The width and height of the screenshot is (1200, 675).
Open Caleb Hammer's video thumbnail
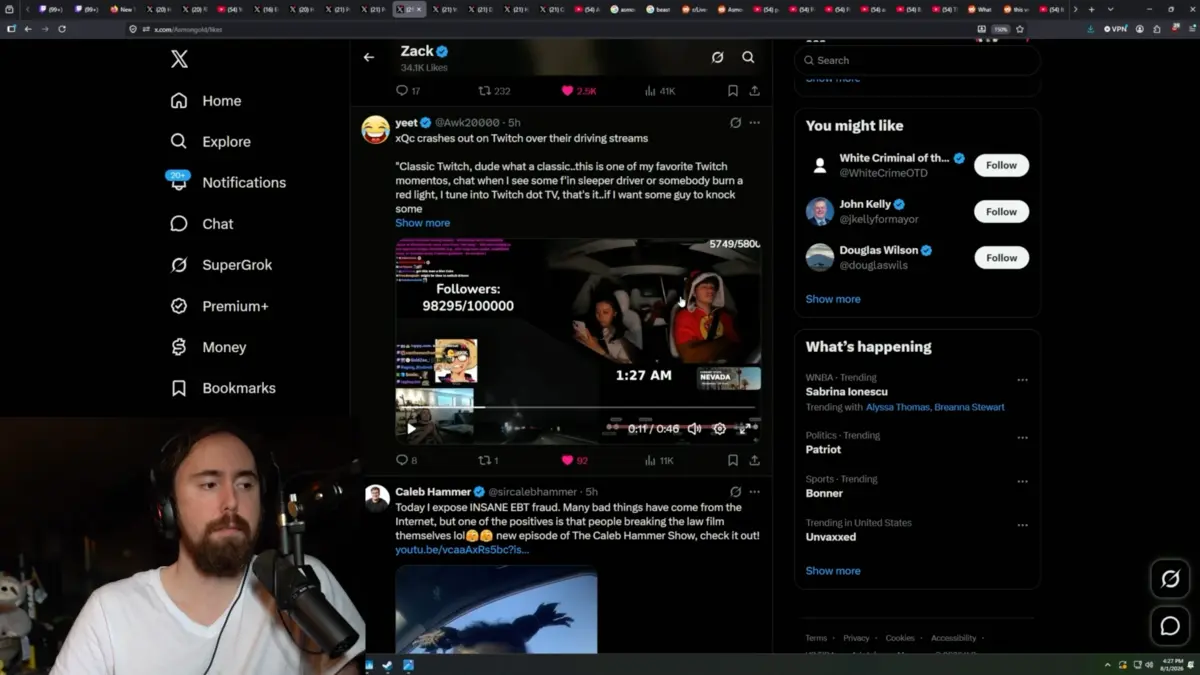(496, 609)
